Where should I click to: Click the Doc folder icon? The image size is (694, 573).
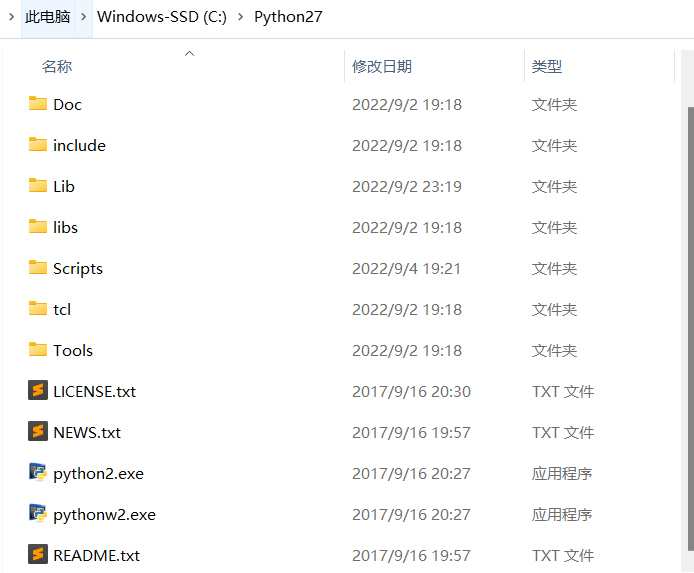(x=38, y=104)
